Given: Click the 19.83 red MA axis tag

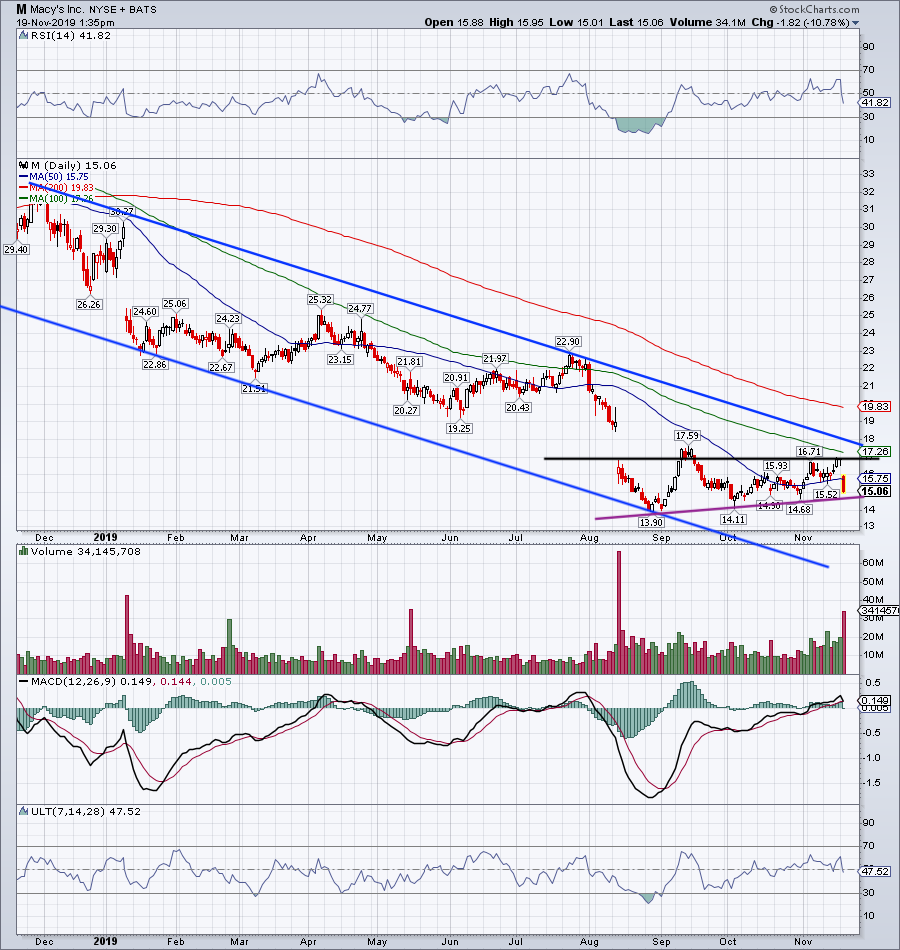Looking at the screenshot, I should (875, 407).
